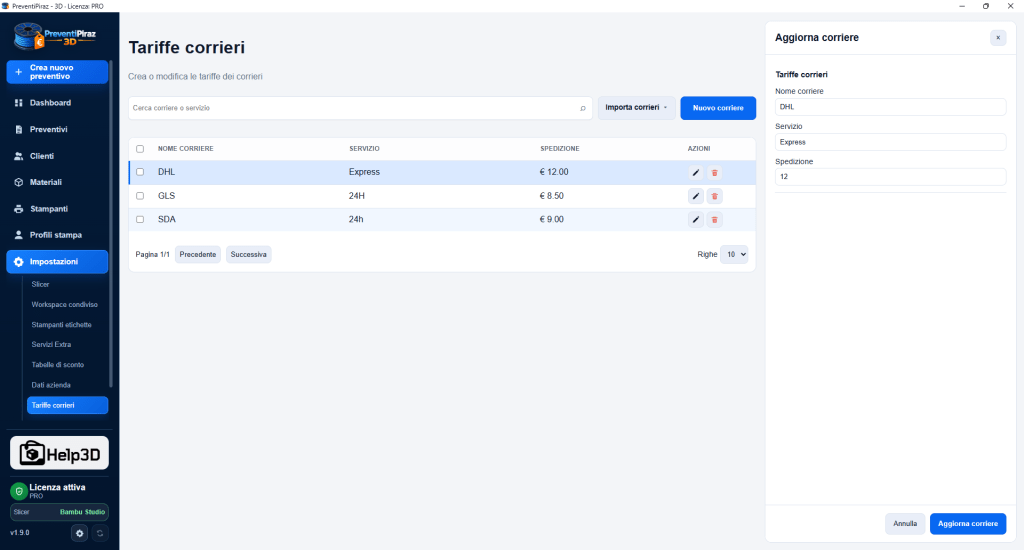Go to Precedente page
1024x550 pixels.
[x=198, y=255]
